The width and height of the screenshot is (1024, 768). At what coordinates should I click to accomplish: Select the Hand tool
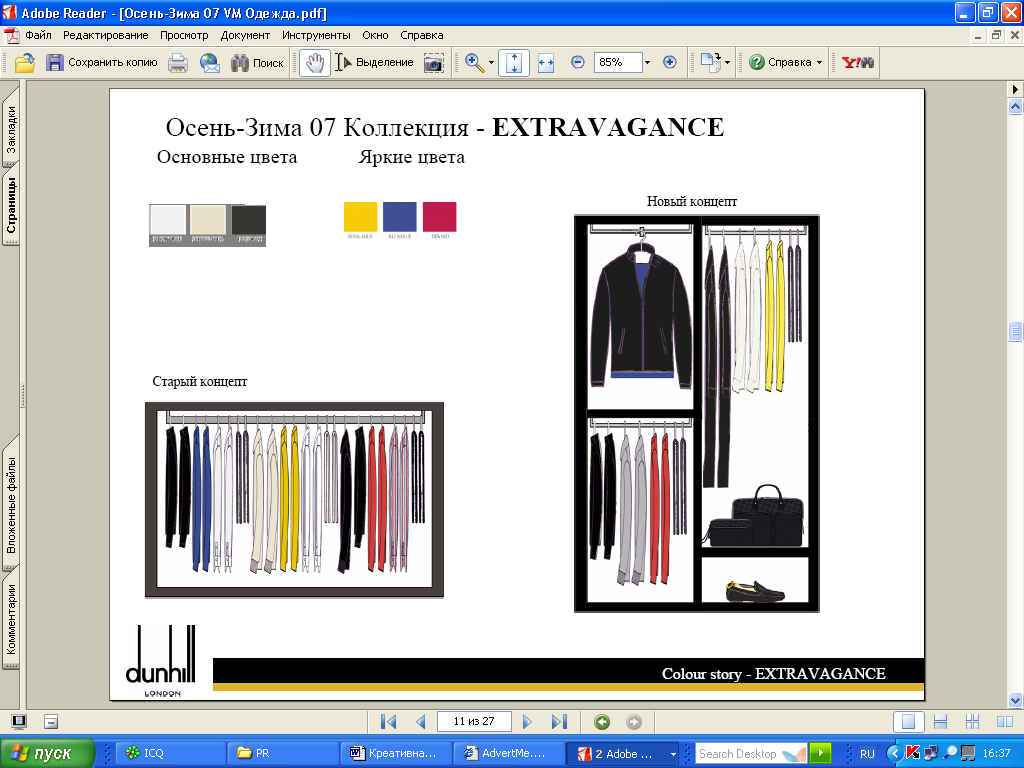(315, 63)
